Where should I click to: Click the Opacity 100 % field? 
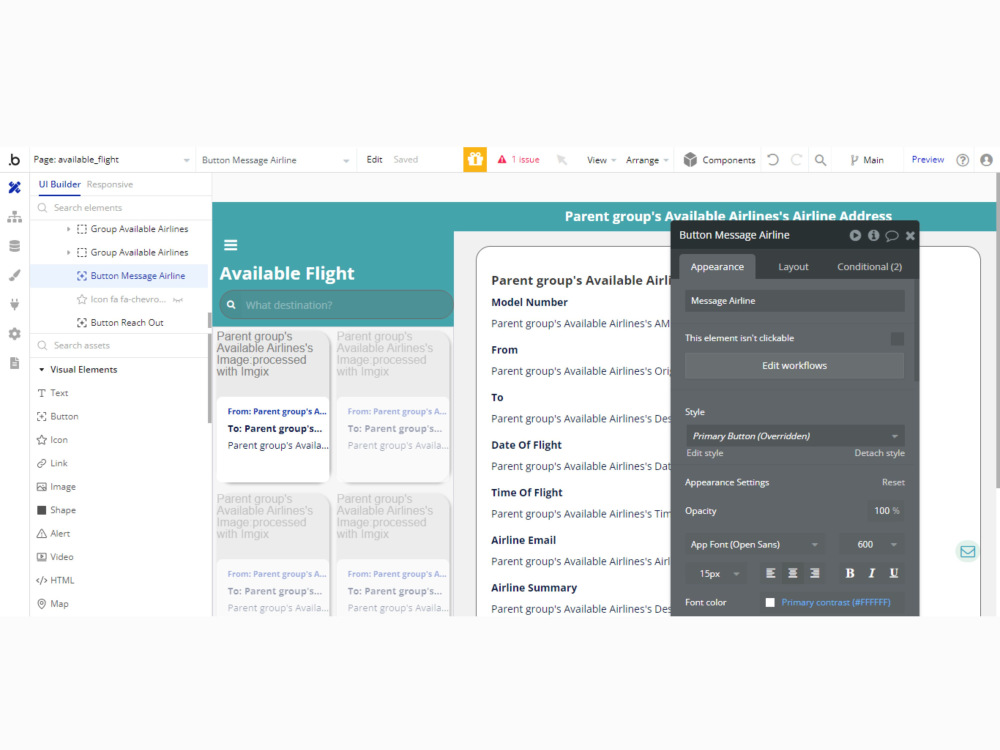pyautogui.click(x=886, y=511)
